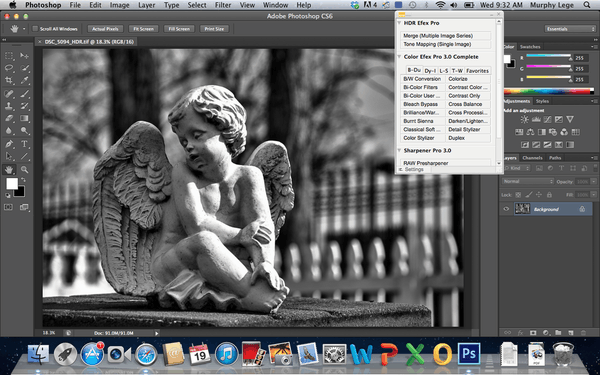600x375 pixels.
Task: Click the foreground color swatch in toolbar
Action: point(12,184)
